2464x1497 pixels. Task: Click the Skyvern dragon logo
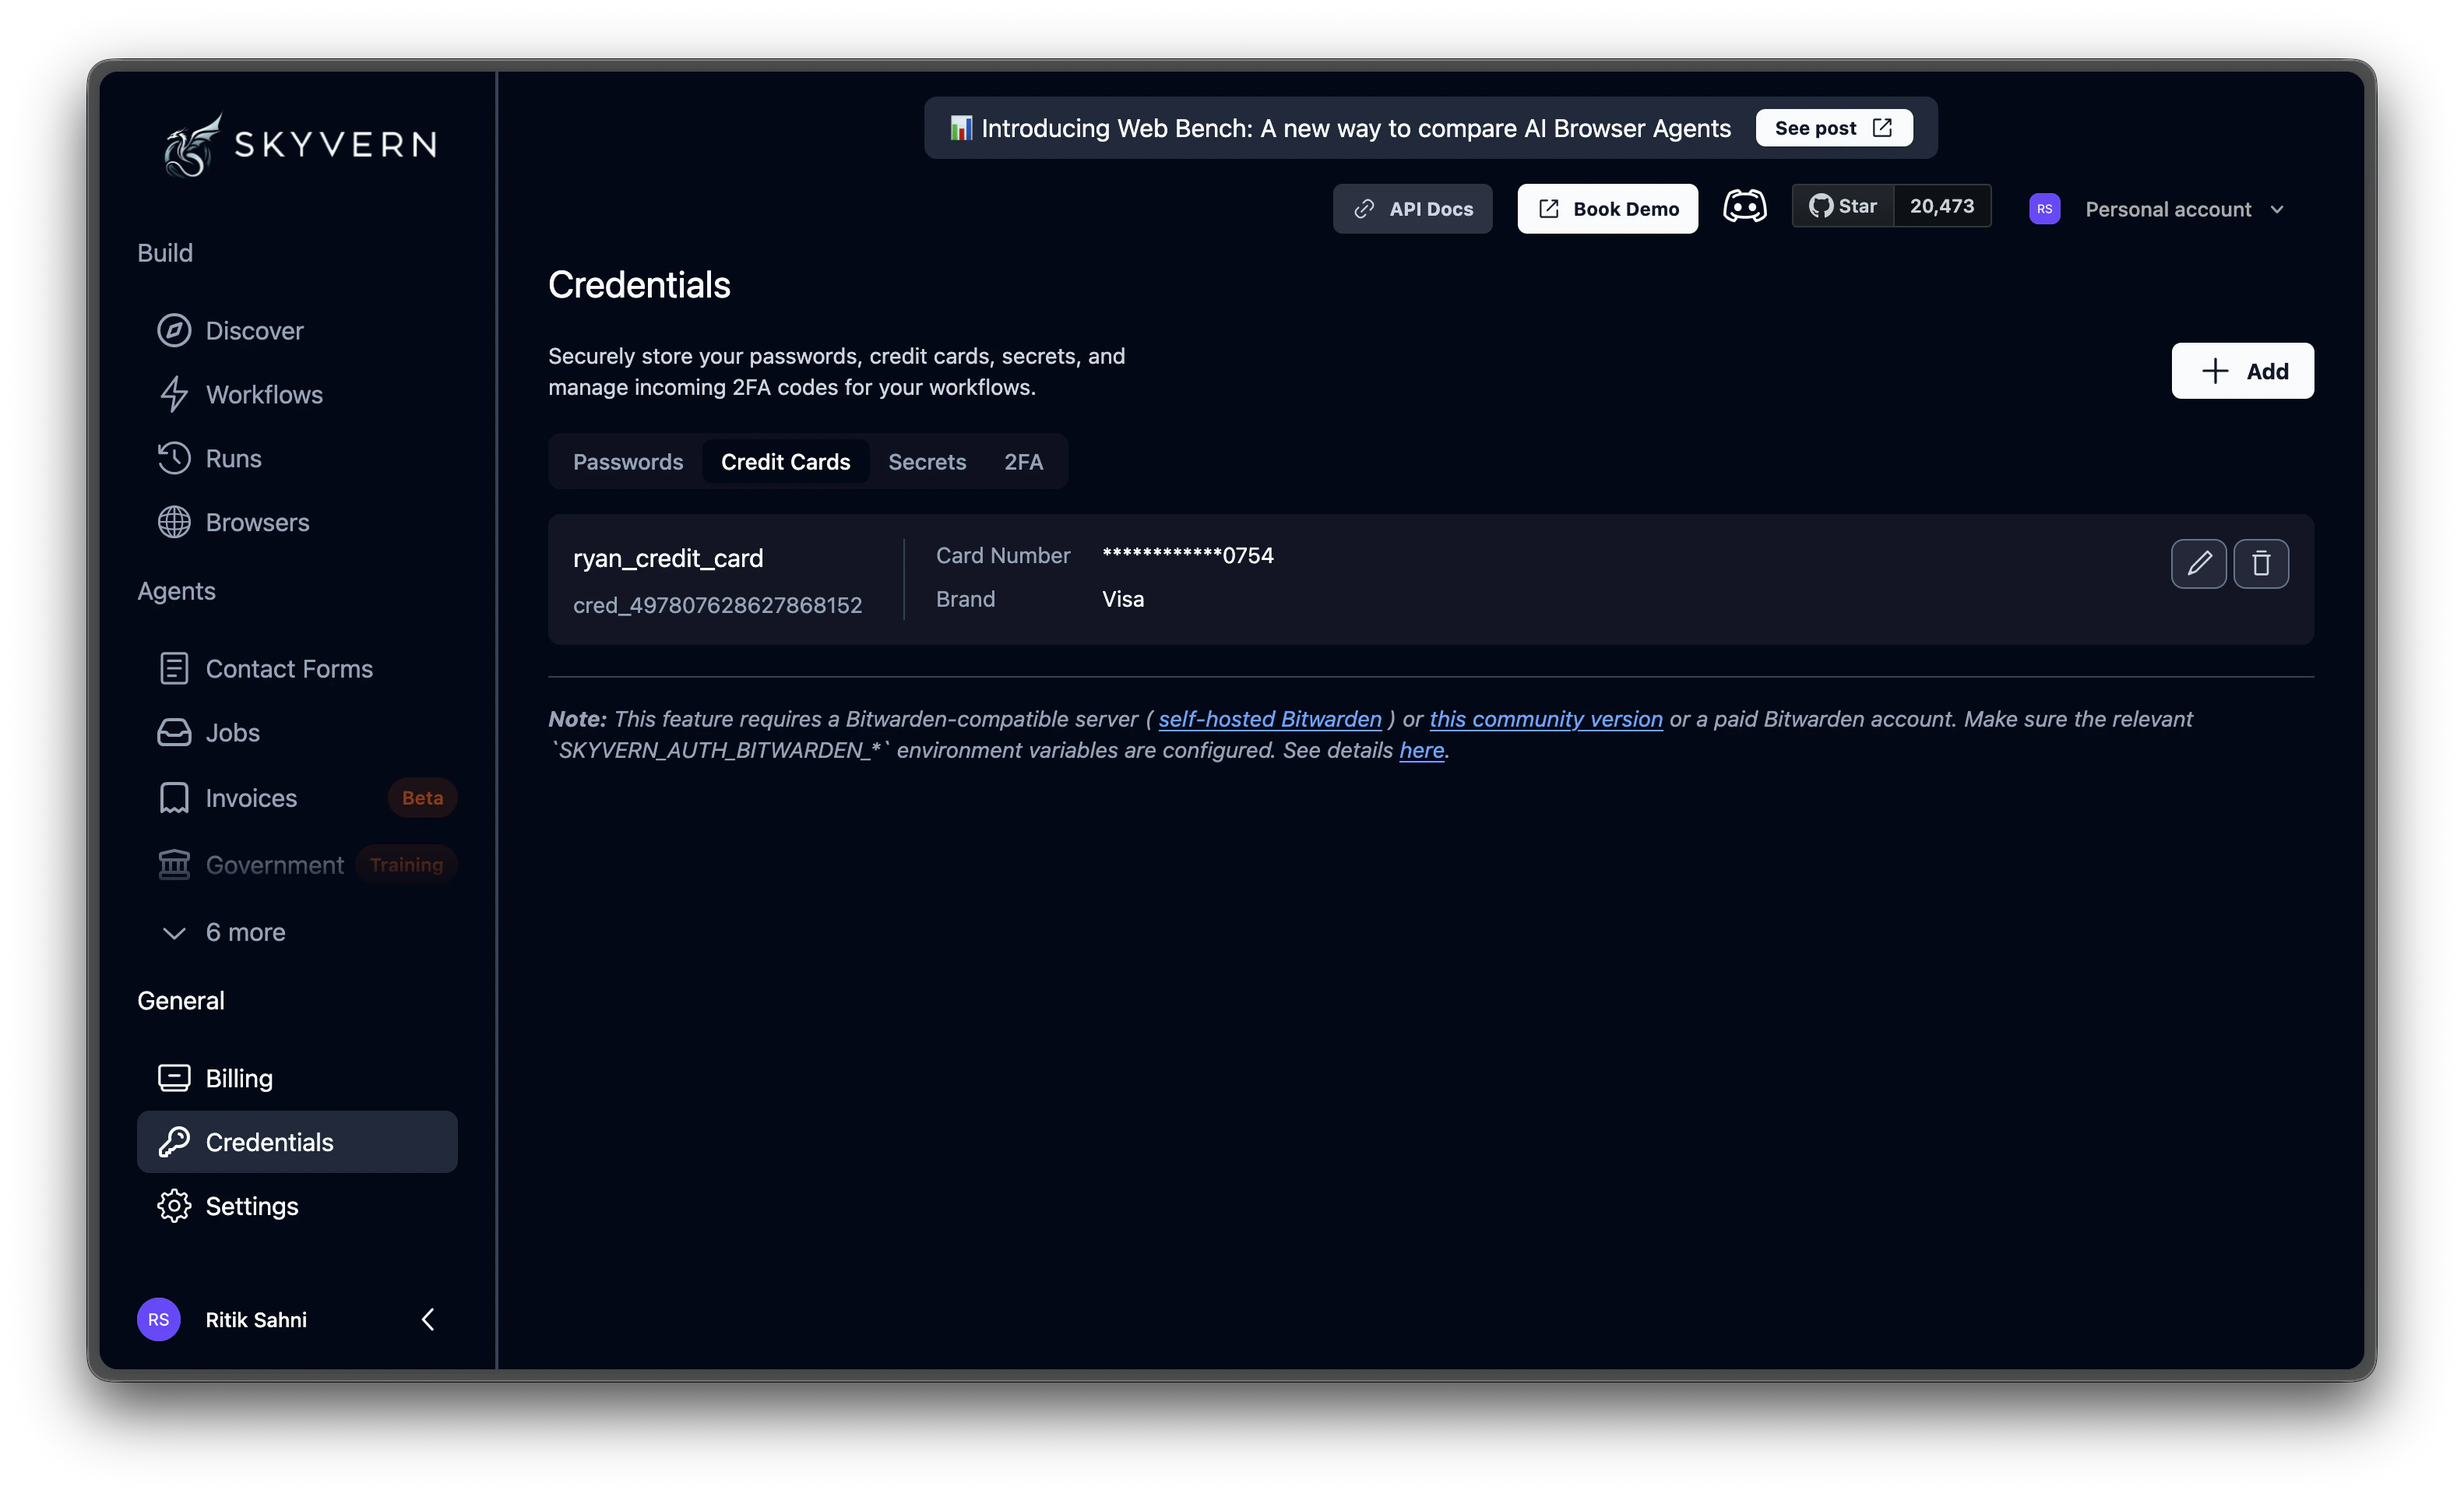tap(192, 144)
